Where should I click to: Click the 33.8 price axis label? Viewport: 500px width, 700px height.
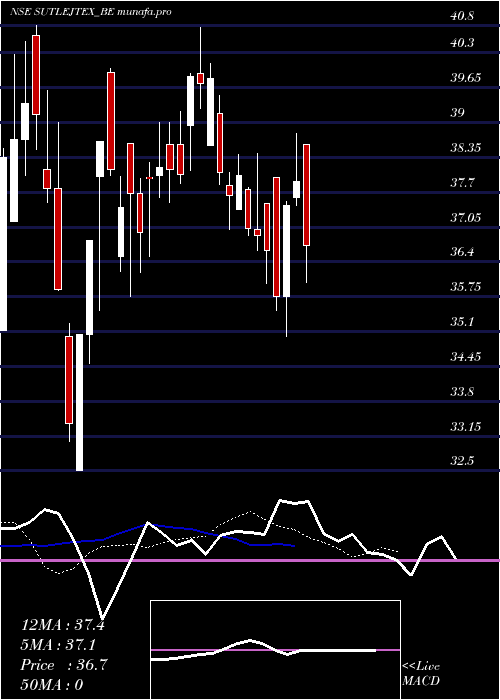pyautogui.click(x=462, y=392)
